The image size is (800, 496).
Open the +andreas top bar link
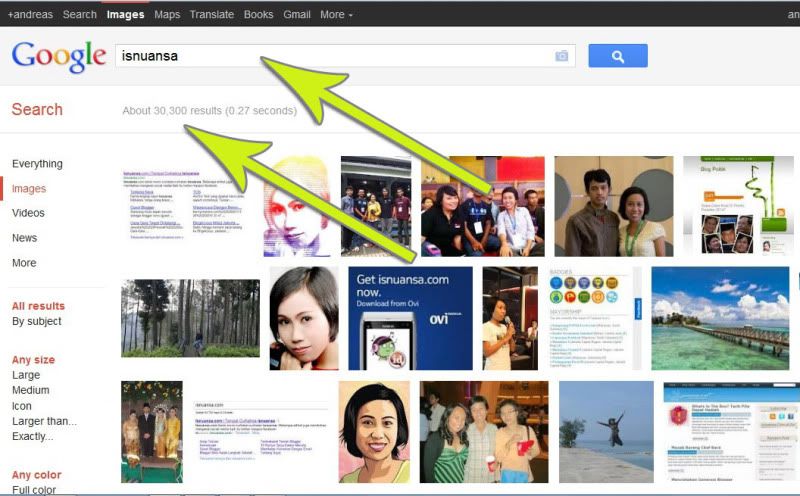click(x=30, y=14)
